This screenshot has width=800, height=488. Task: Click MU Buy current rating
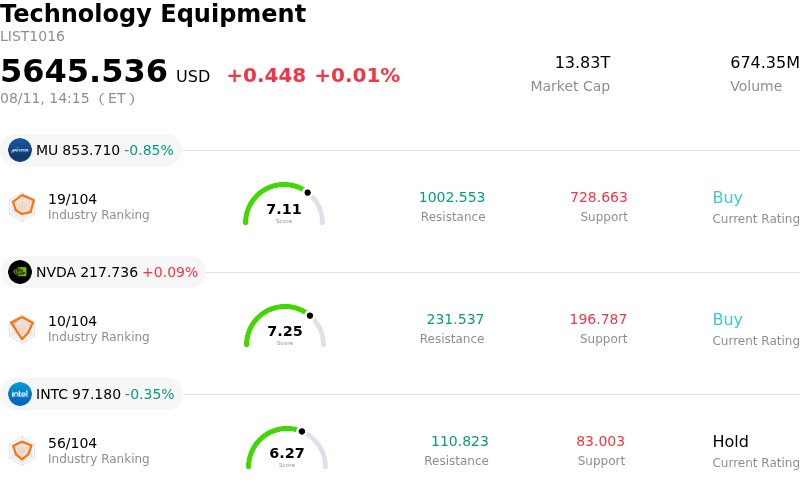tap(728, 198)
